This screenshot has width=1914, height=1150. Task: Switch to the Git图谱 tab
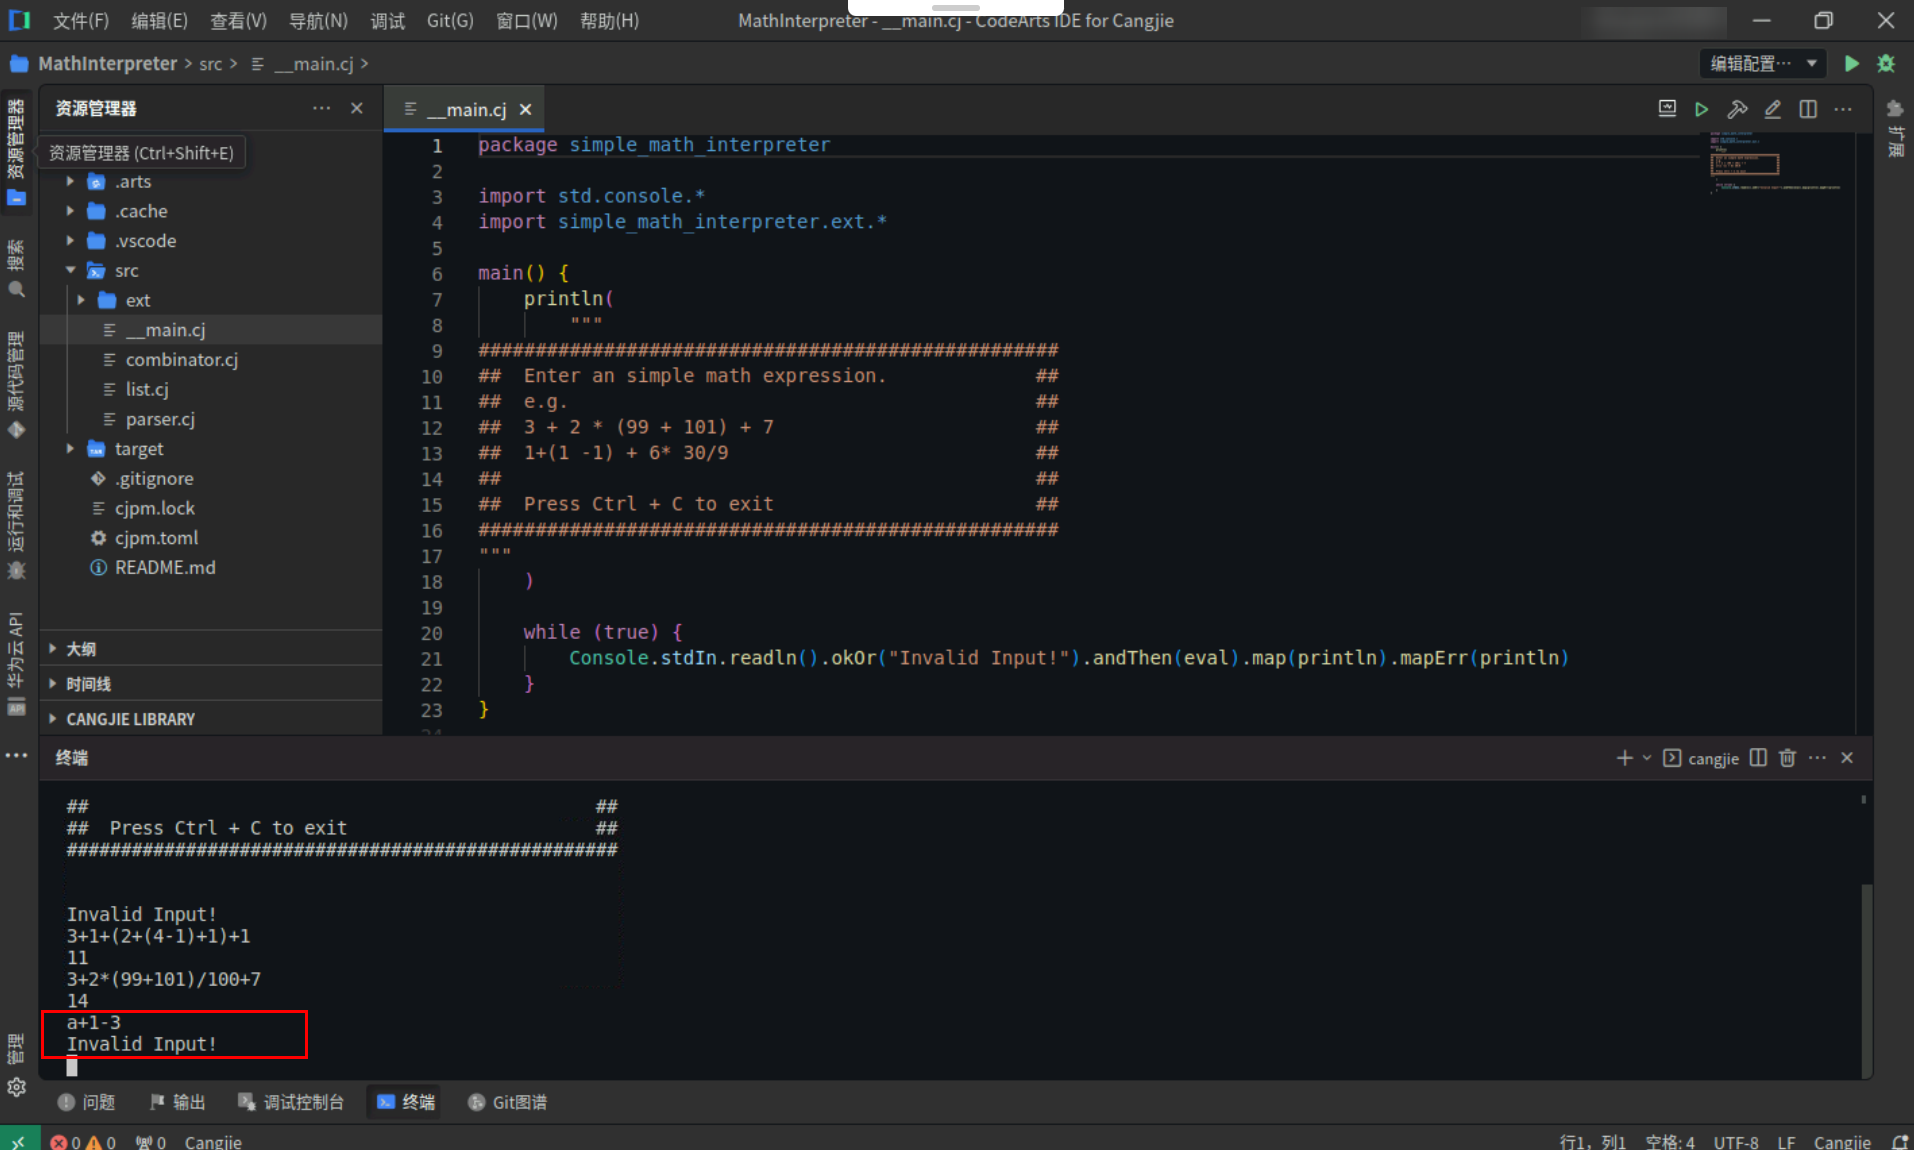pos(508,1102)
